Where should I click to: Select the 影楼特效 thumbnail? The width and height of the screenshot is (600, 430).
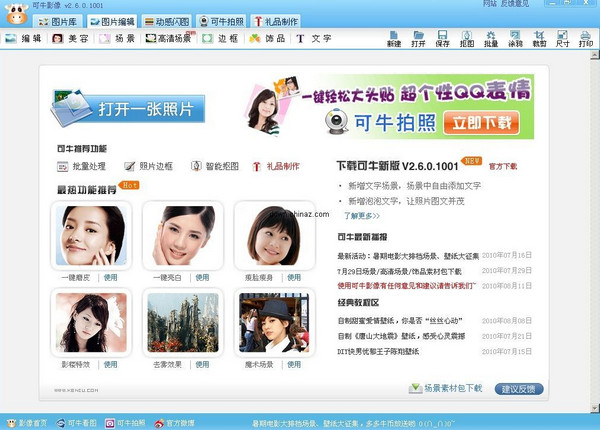[x=91, y=322]
